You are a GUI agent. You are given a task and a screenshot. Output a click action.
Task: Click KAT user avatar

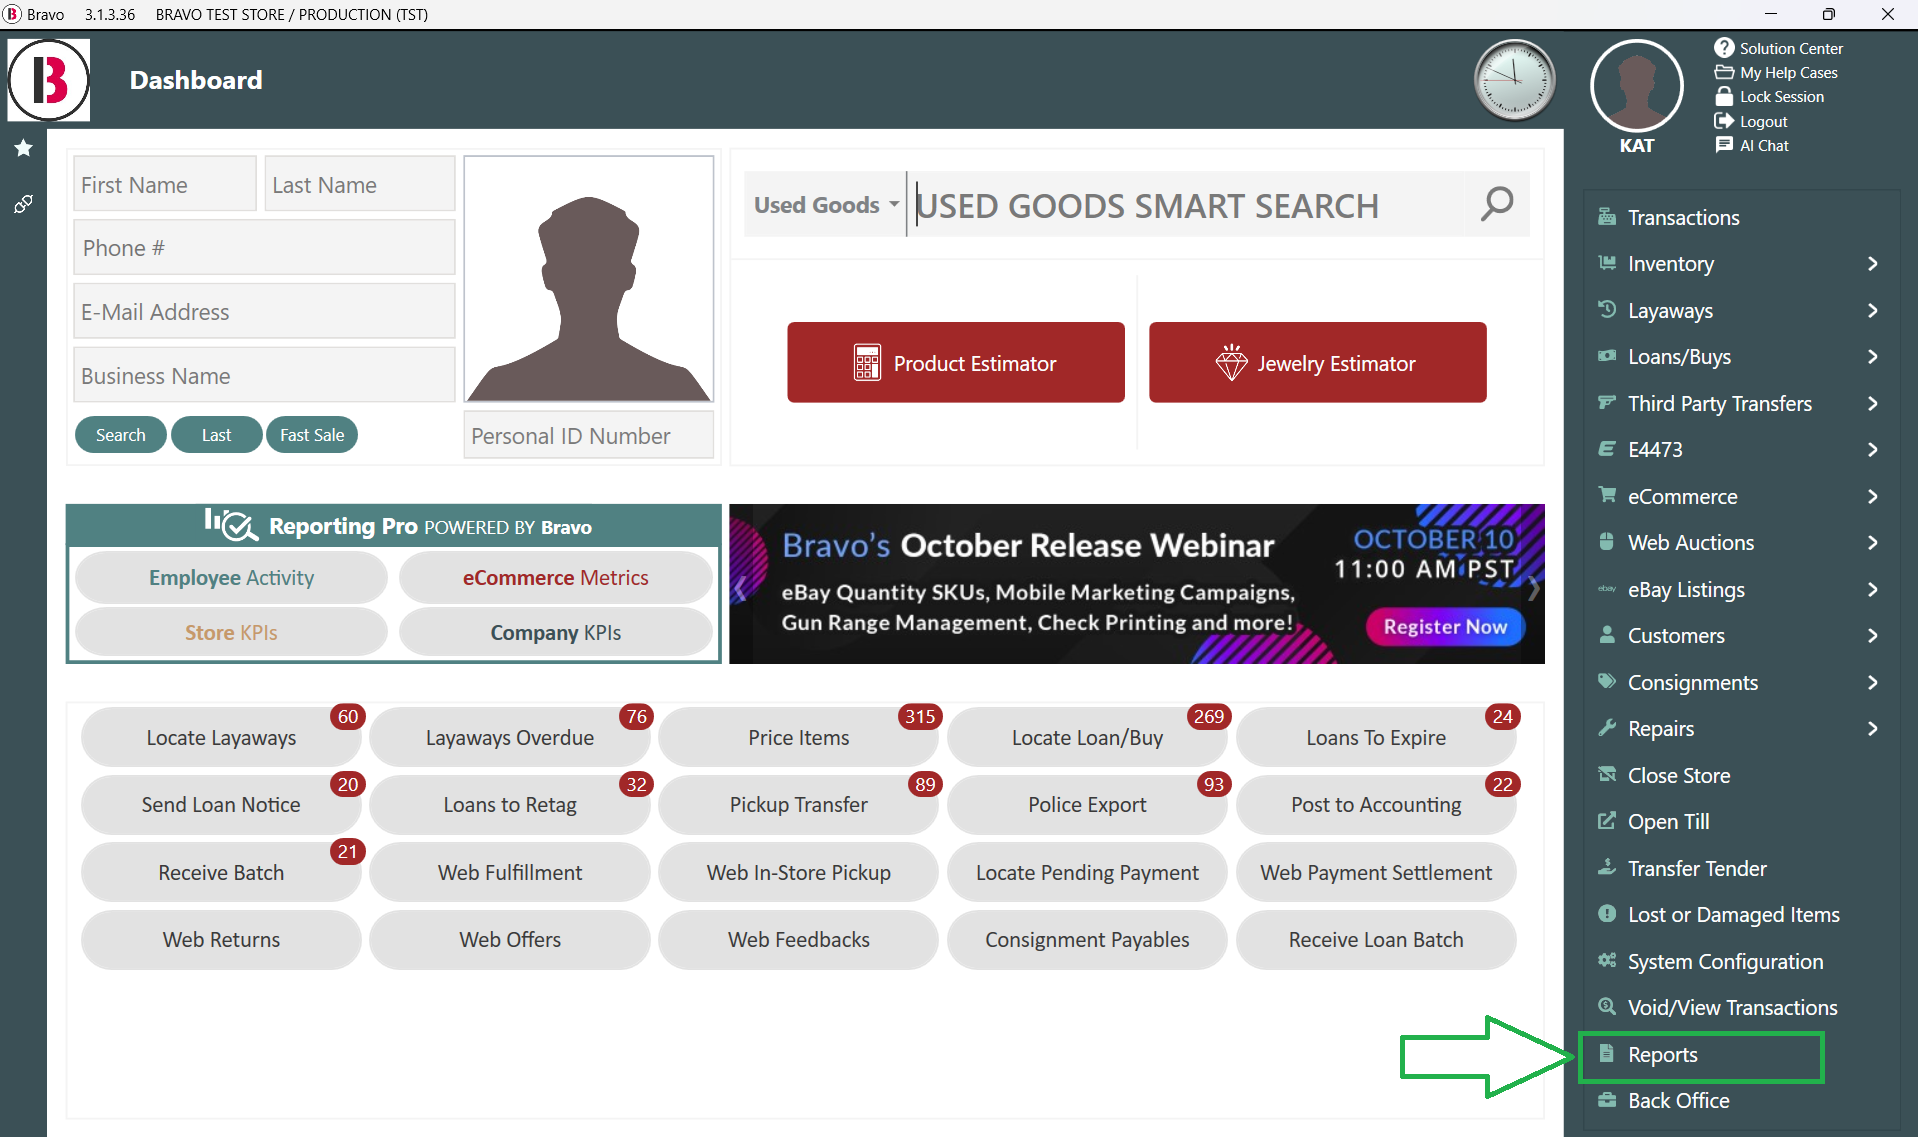point(1637,86)
